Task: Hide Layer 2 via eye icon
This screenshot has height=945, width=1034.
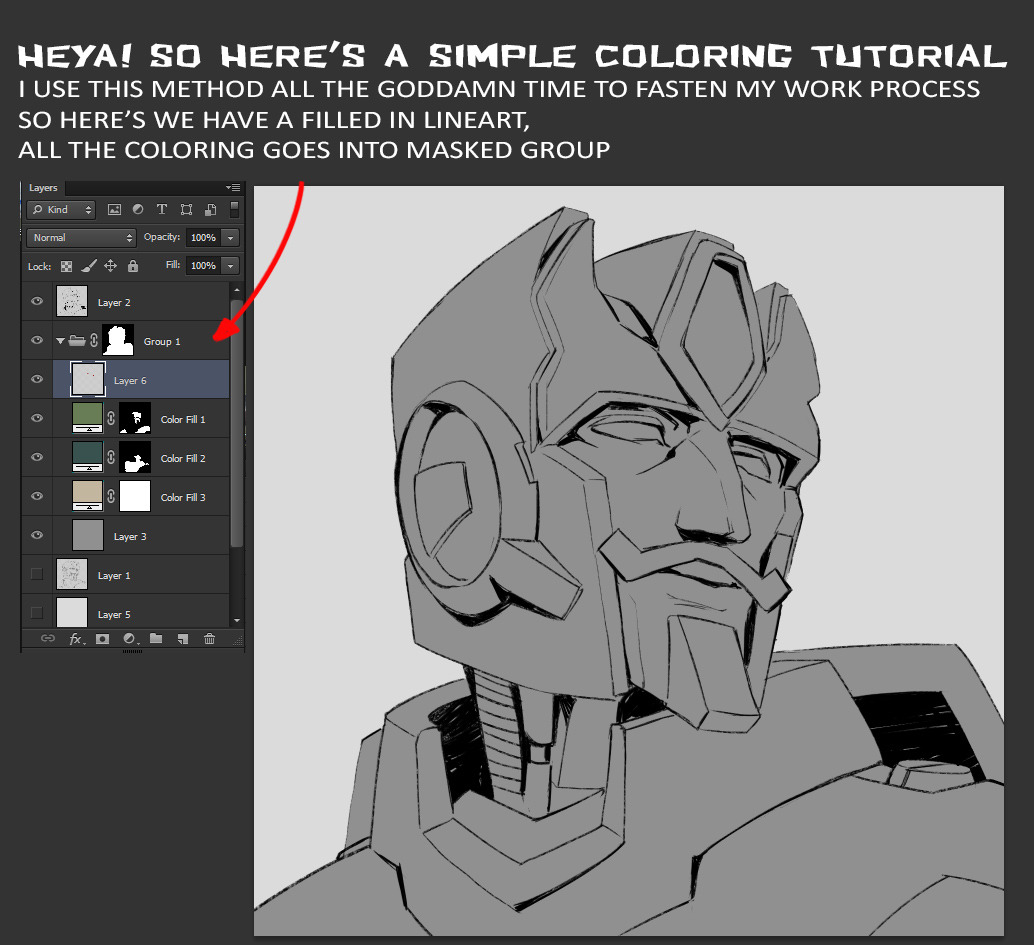Action: [37, 301]
